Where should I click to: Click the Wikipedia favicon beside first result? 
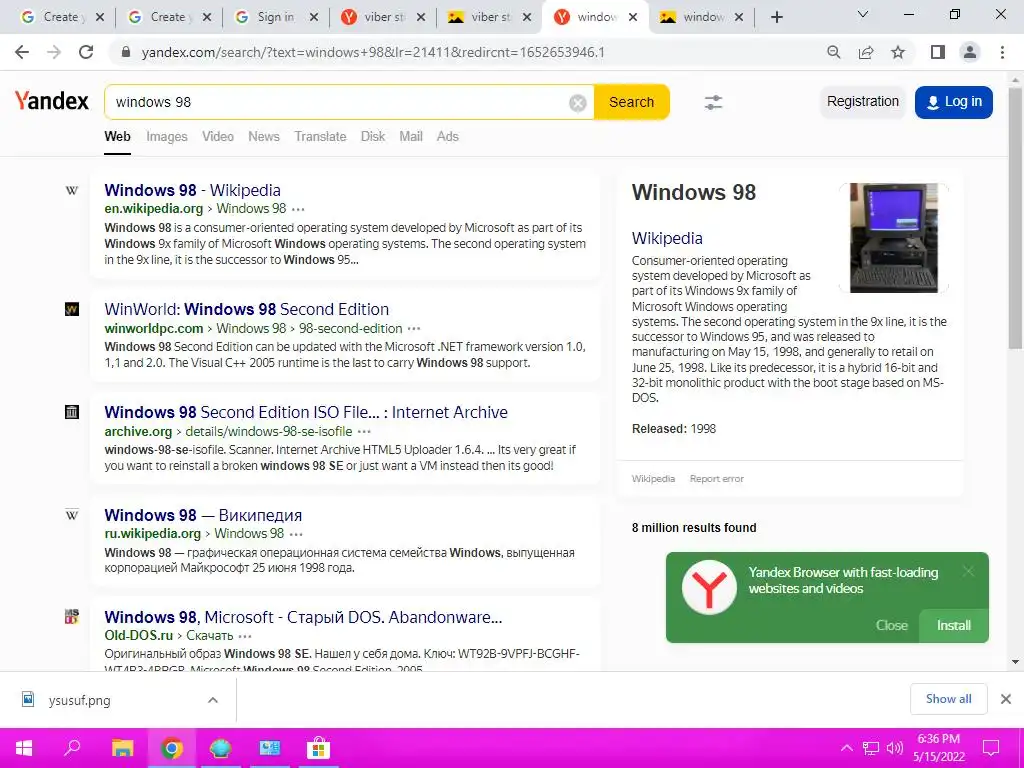pyautogui.click(x=72, y=191)
